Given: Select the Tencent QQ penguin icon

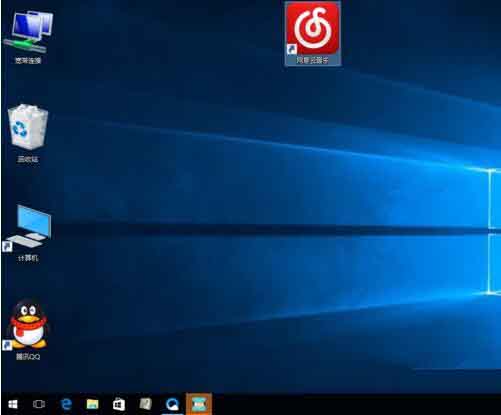Looking at the screenshot, I should (x=28, y=324).
